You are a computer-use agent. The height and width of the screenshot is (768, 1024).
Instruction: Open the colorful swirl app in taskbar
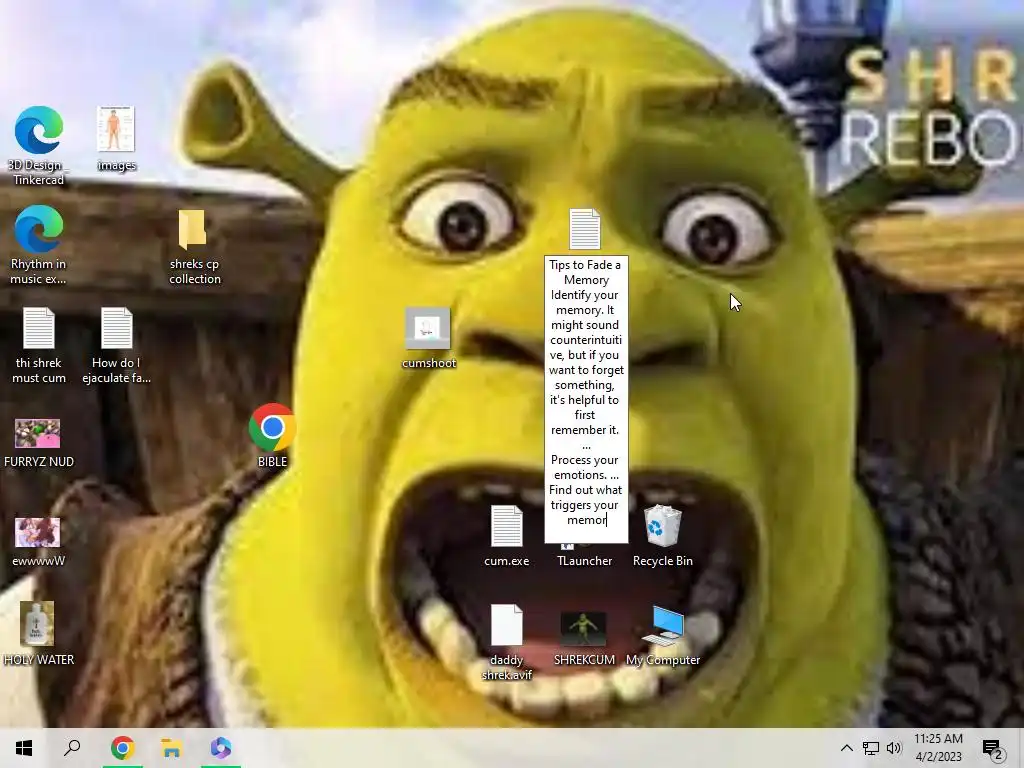coord(221,748)
